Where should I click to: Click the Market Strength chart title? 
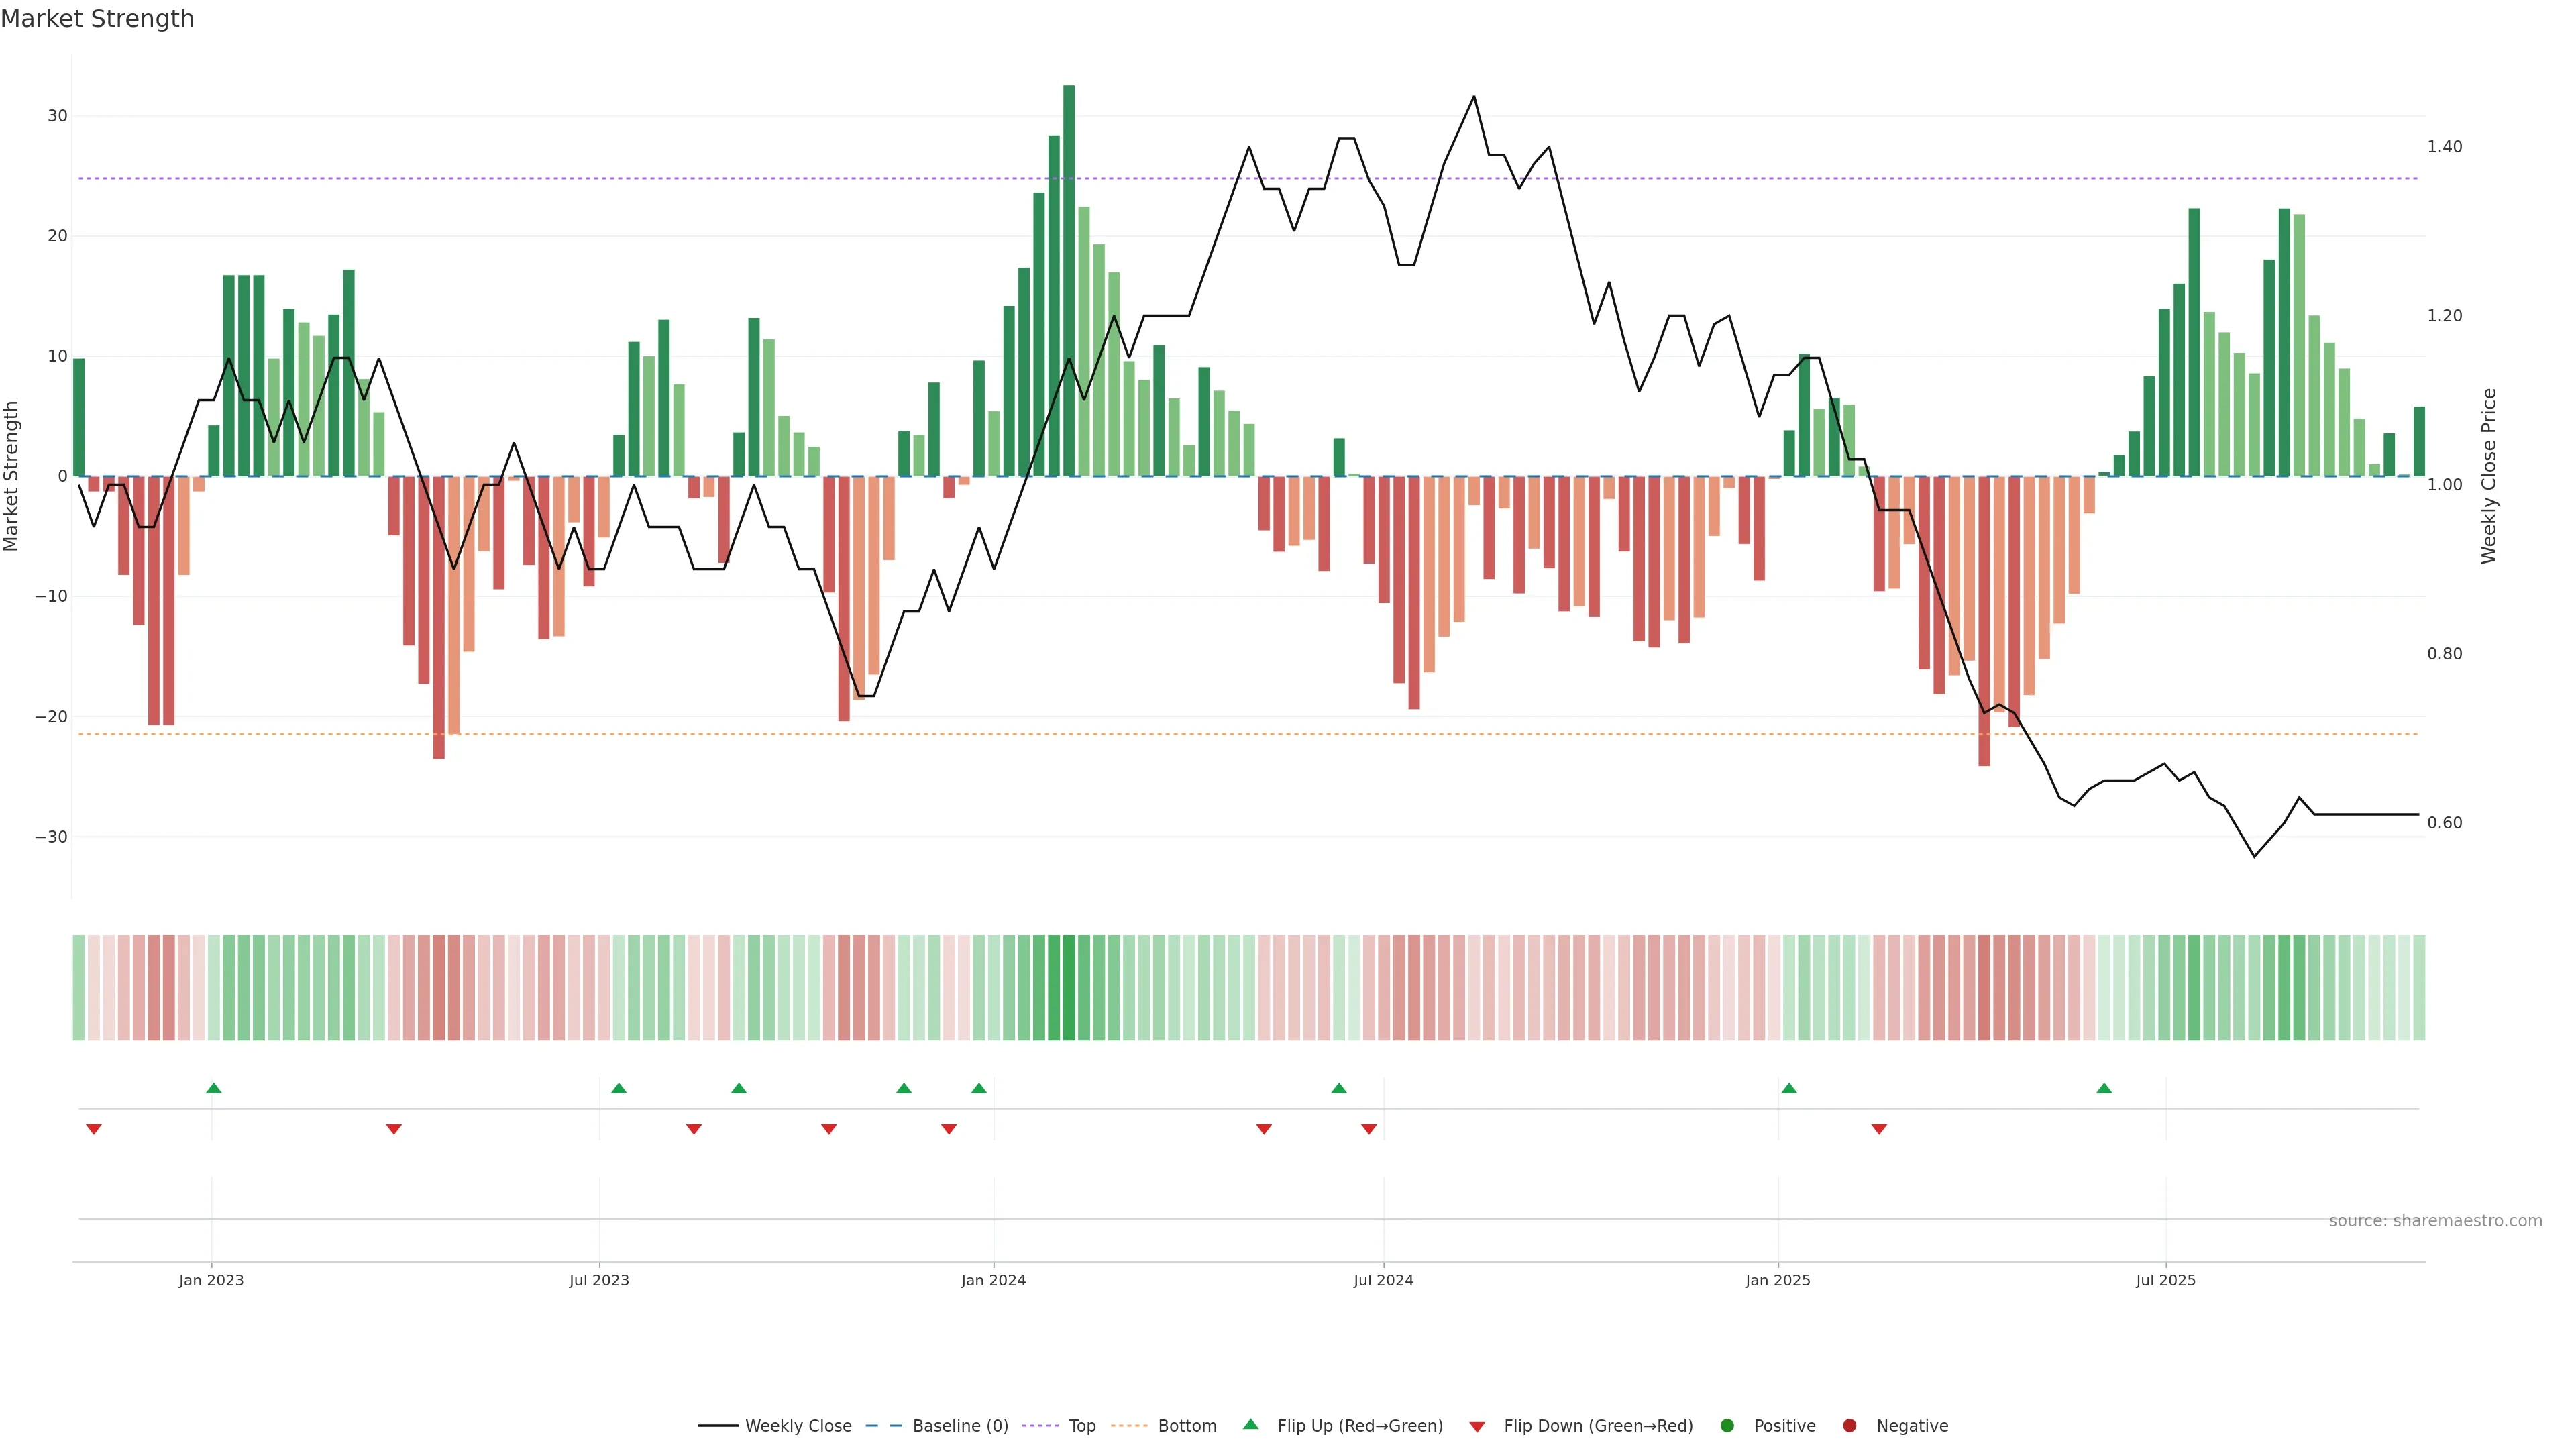pos(97,19)
